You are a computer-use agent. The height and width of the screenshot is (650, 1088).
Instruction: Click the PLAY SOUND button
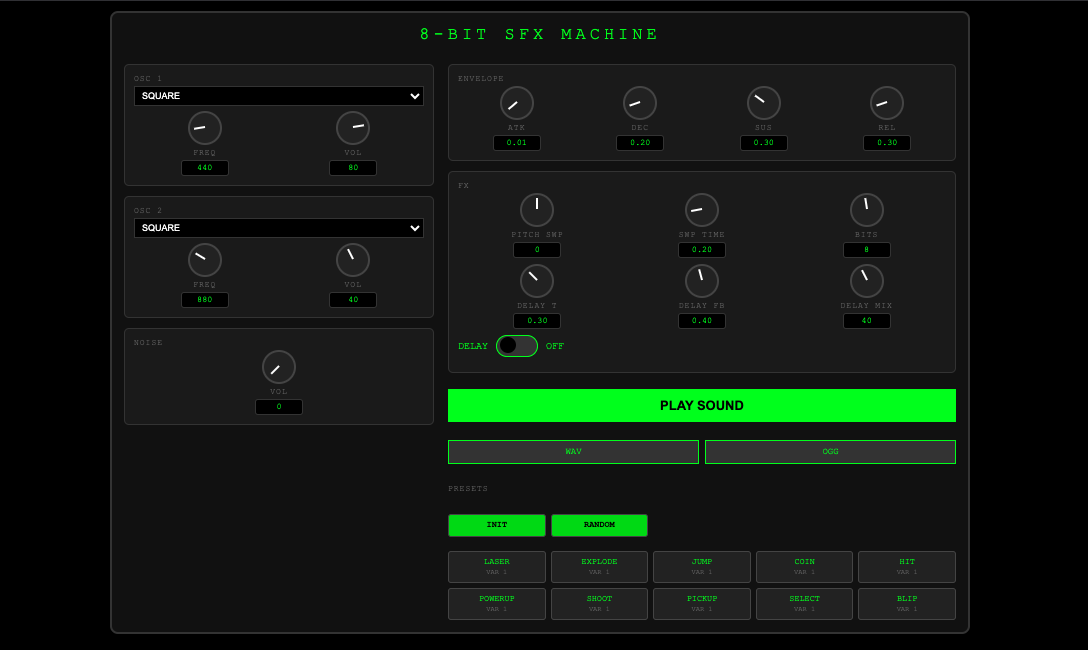click(702, 406)
